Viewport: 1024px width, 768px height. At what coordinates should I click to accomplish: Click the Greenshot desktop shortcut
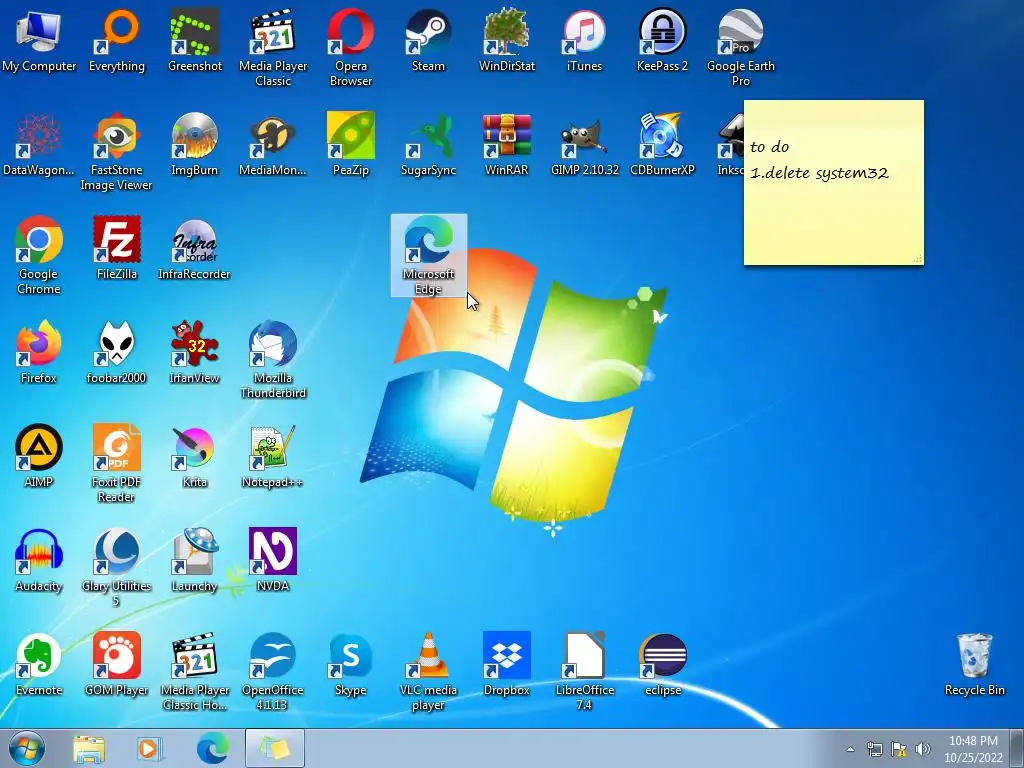(195, 40)
